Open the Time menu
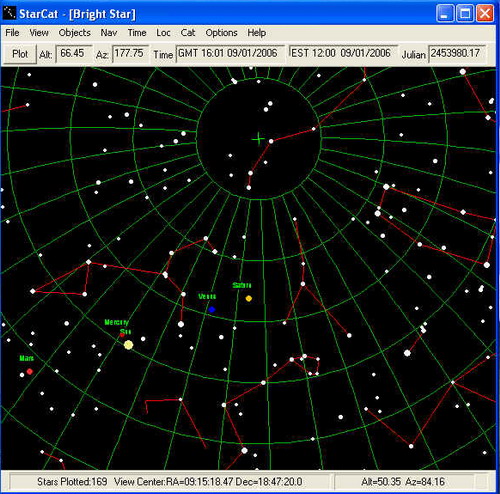This screenshot has width=500, height=494. pos(137,33)
